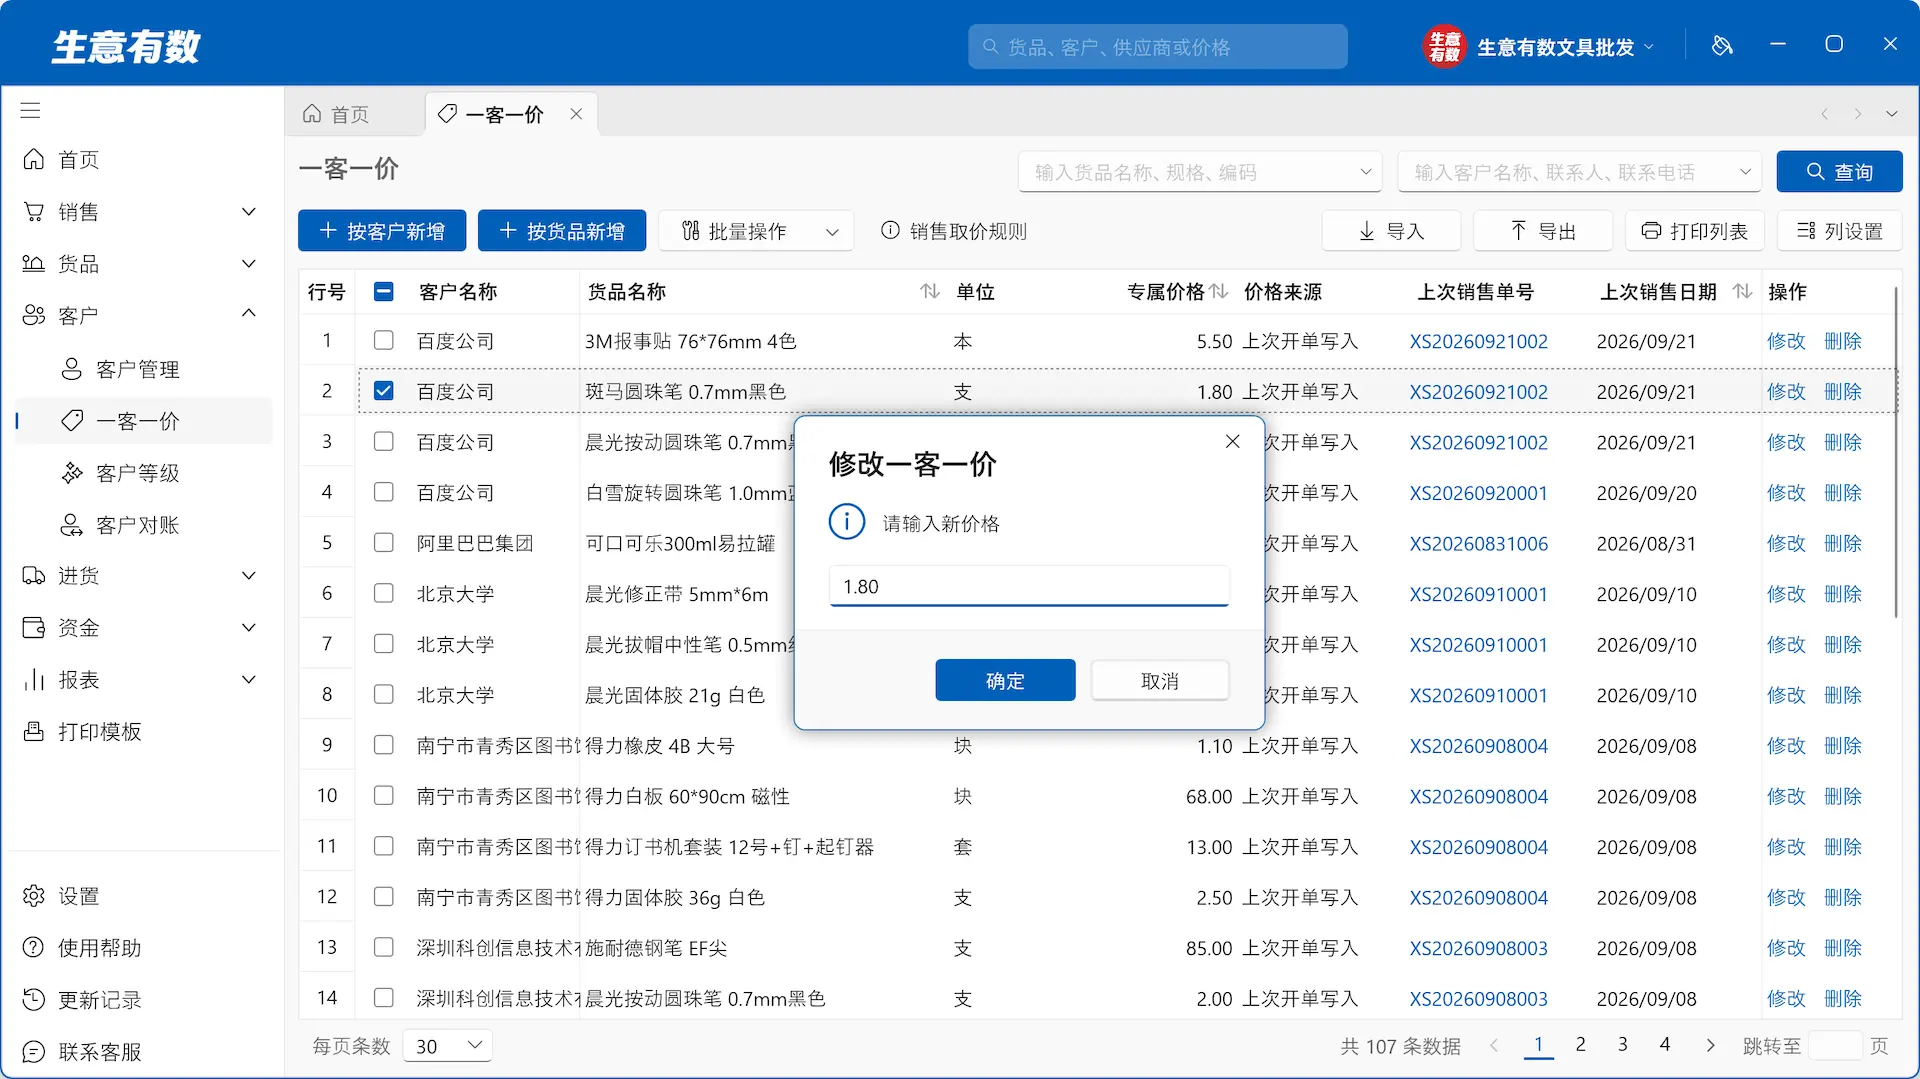Click the 生意有数 account avatar logo

pos(1444,46)
